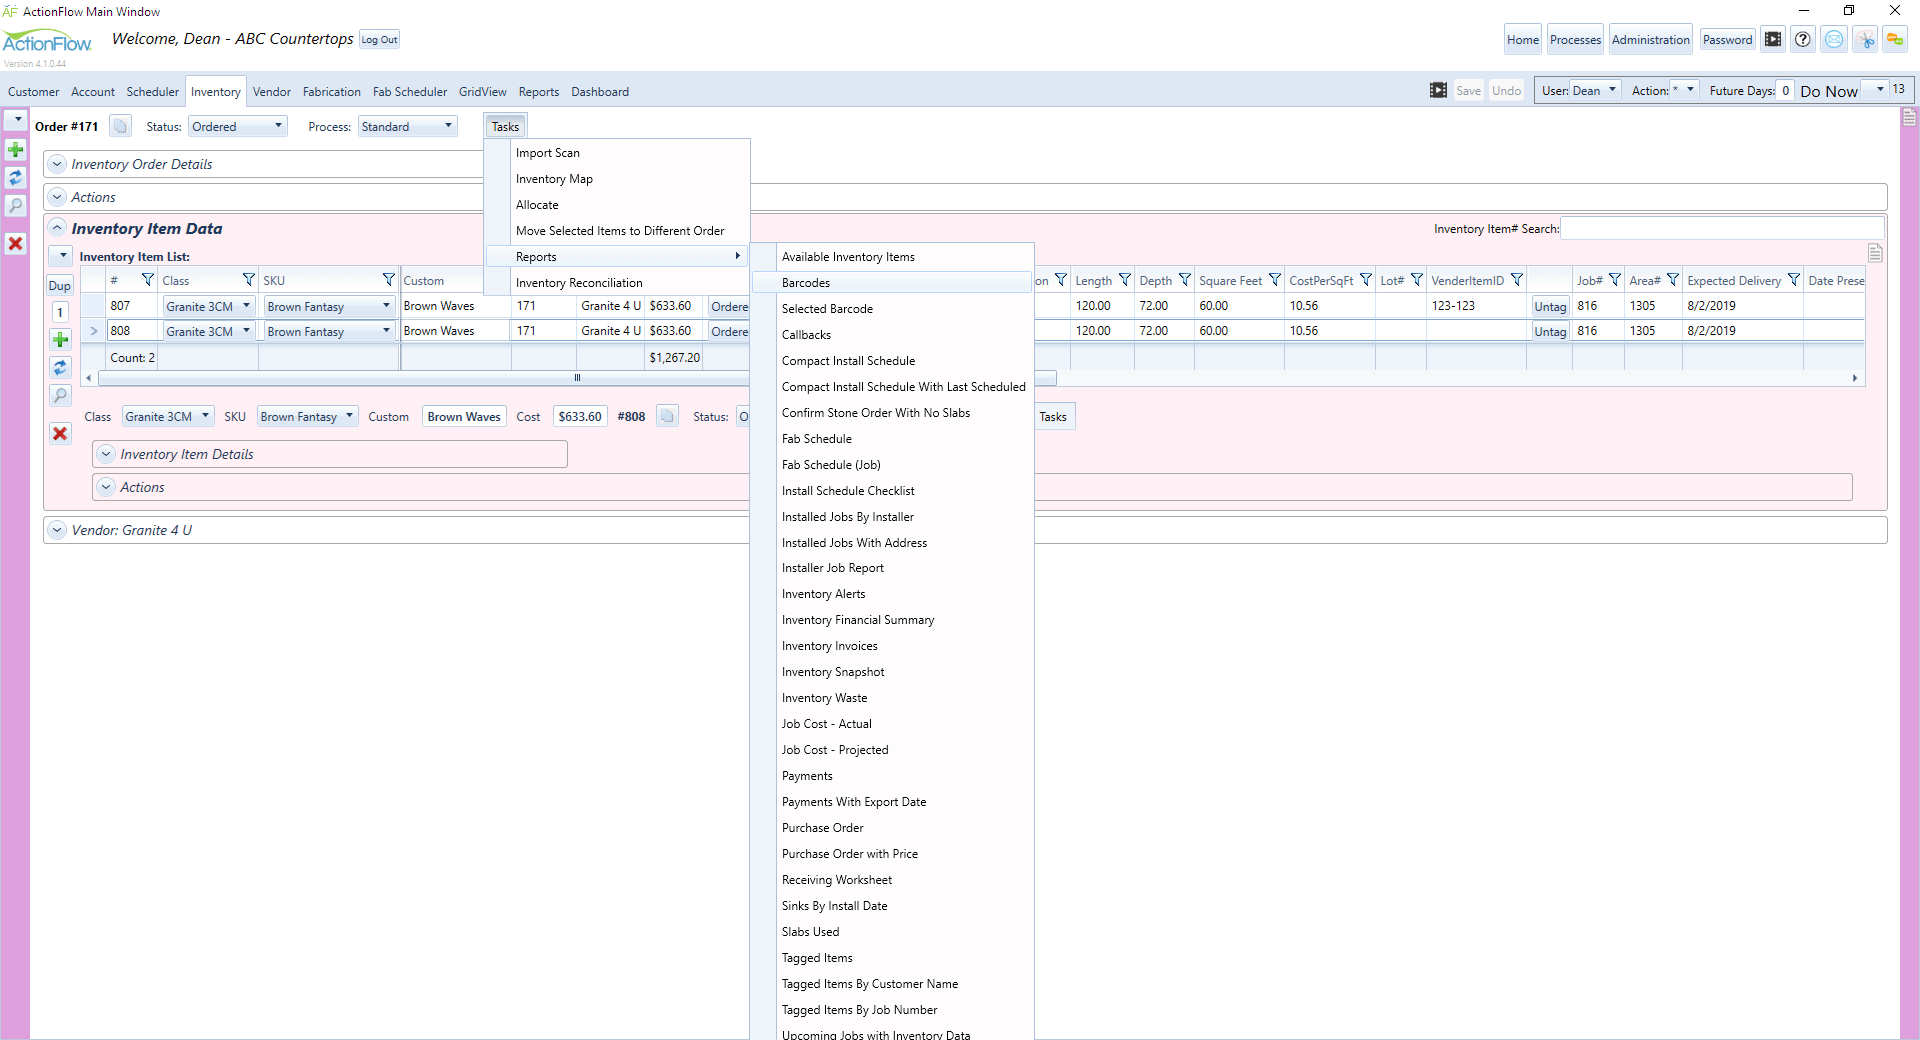
Task: Collapse the Inventory Item Data section
Action: [58, 228]
